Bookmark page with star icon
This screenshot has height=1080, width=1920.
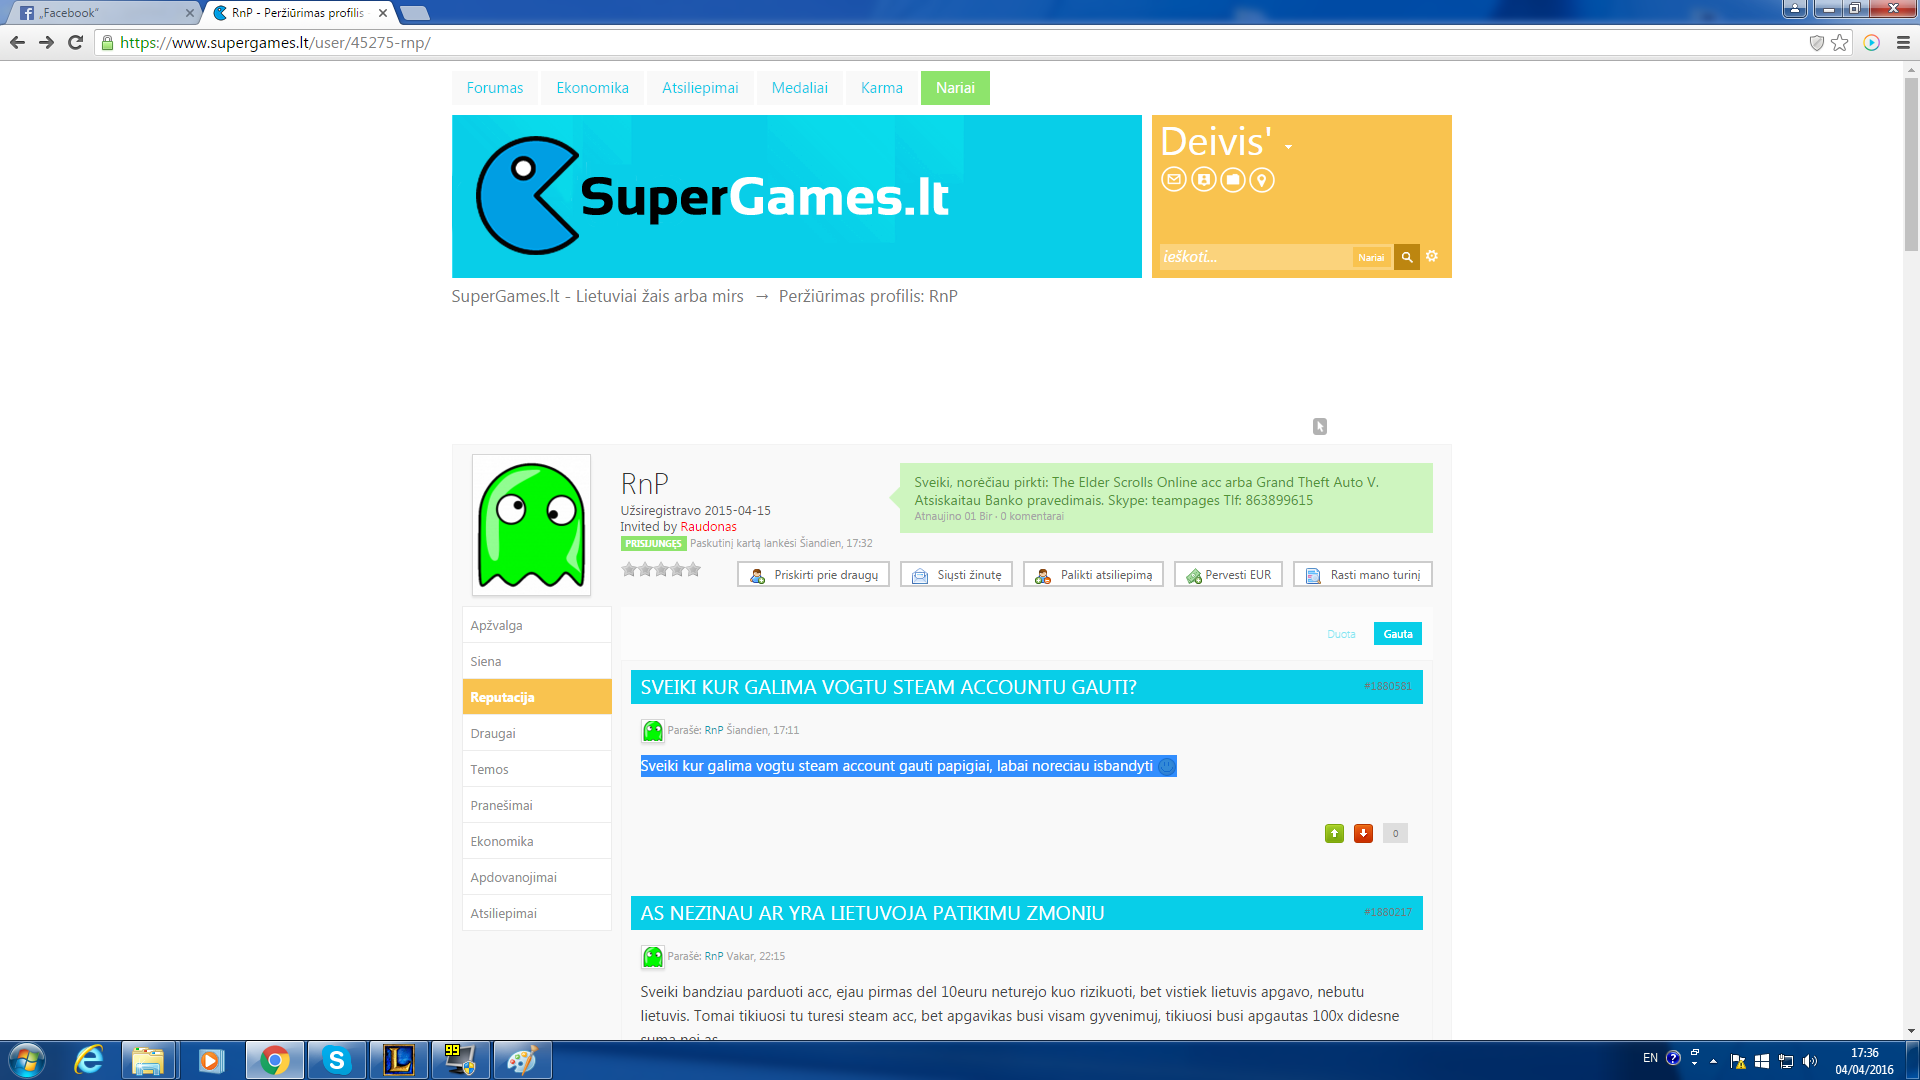click(1839, 42)
